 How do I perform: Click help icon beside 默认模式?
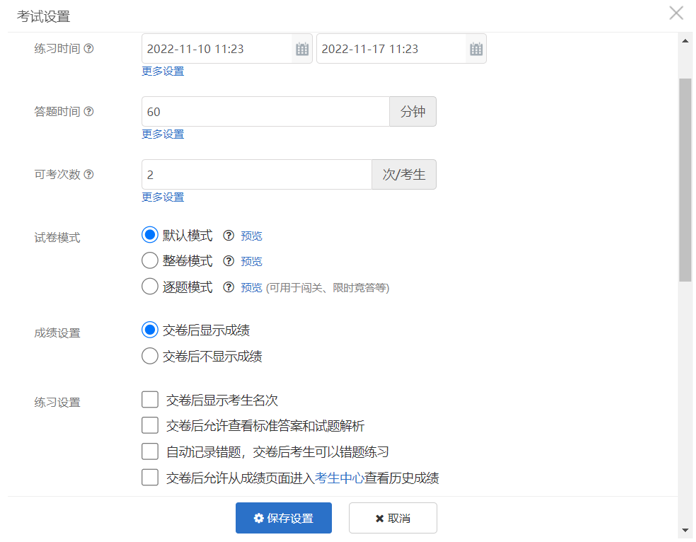pyautogui.click(x=228, y=236)
